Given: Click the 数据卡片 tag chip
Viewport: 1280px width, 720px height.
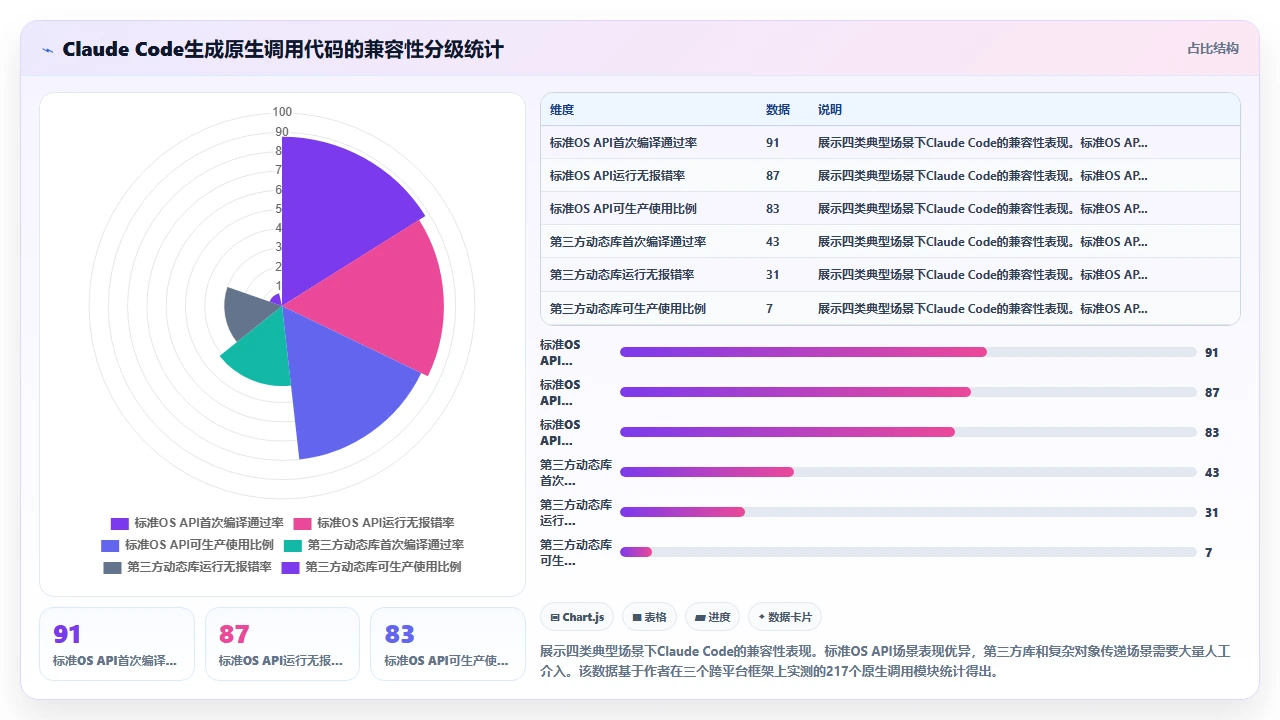Looking at the screenshot, I should tap(785, 617).
